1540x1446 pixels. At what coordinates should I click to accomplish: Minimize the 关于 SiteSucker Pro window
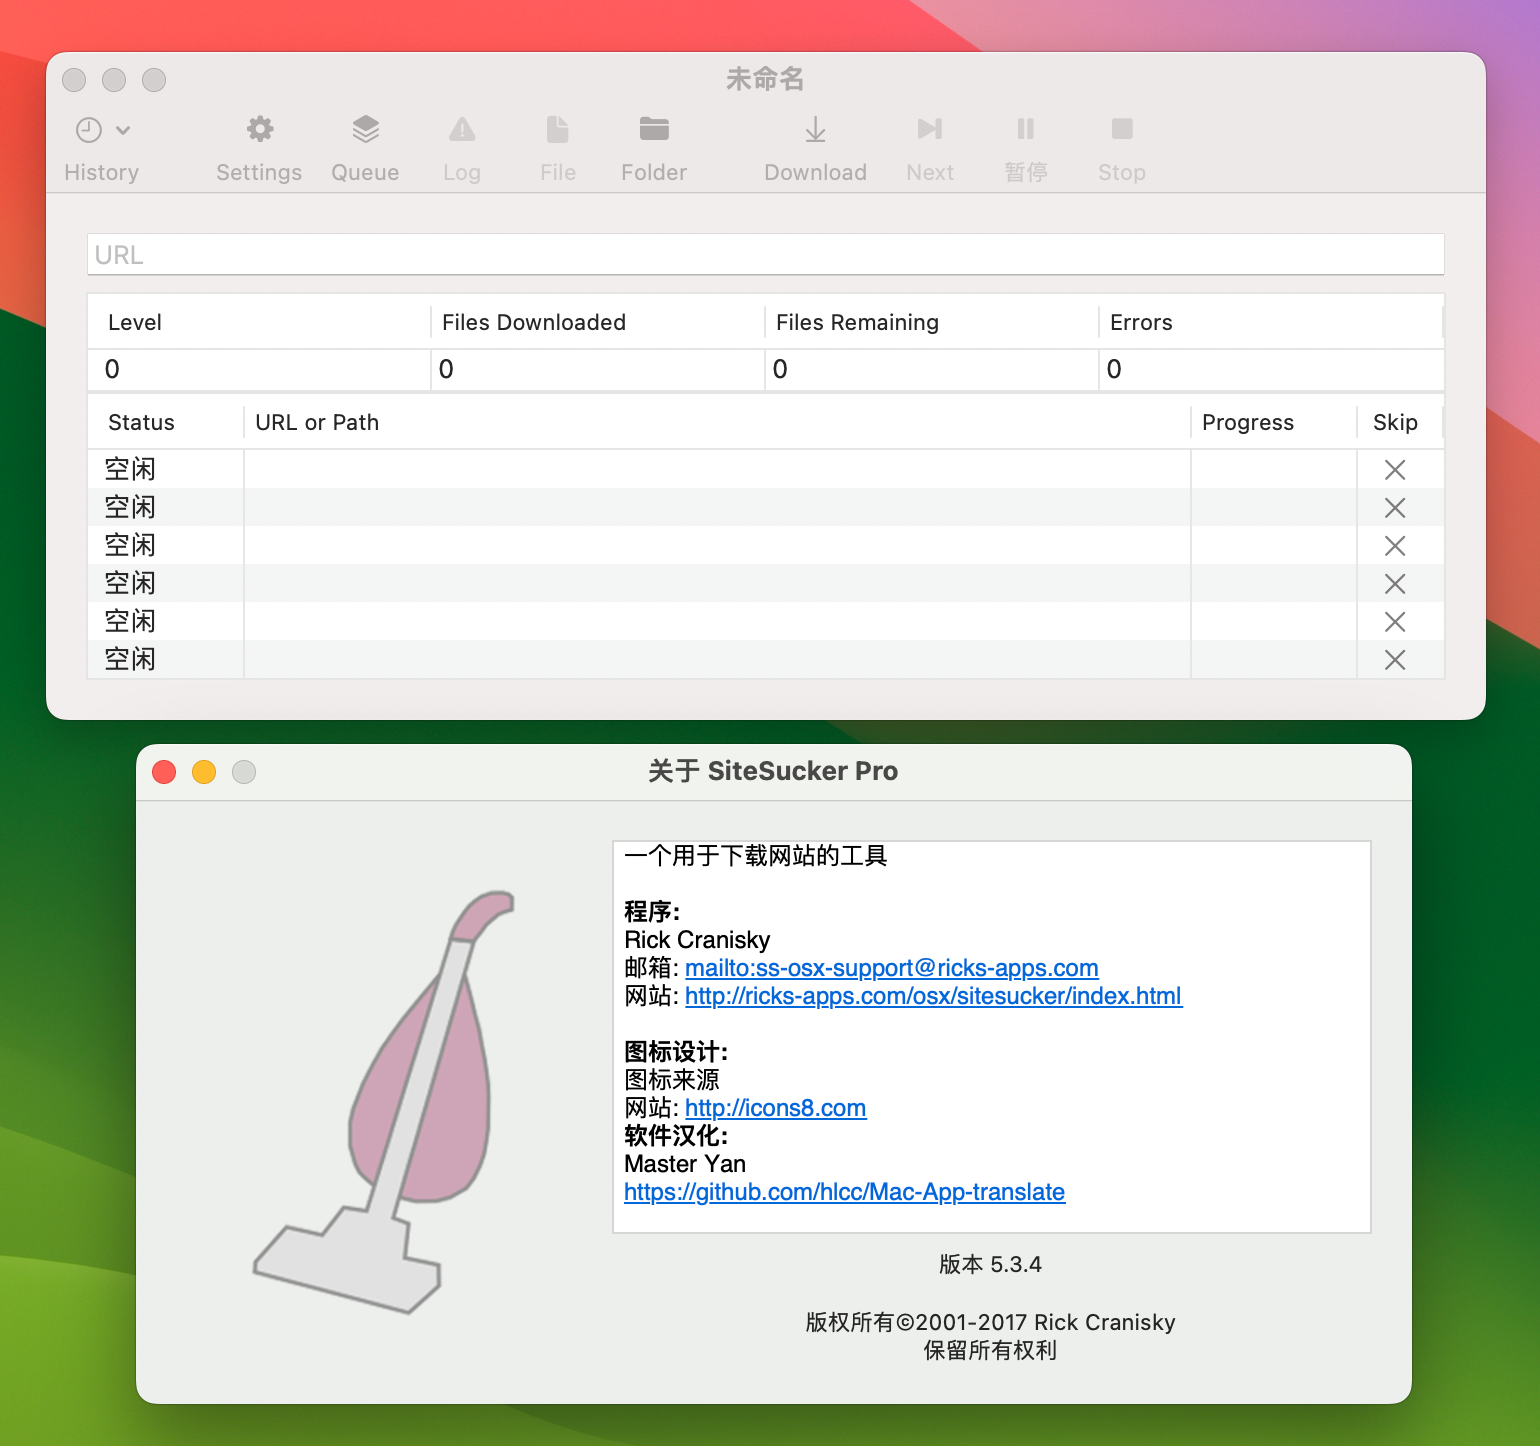coord(204,772)
